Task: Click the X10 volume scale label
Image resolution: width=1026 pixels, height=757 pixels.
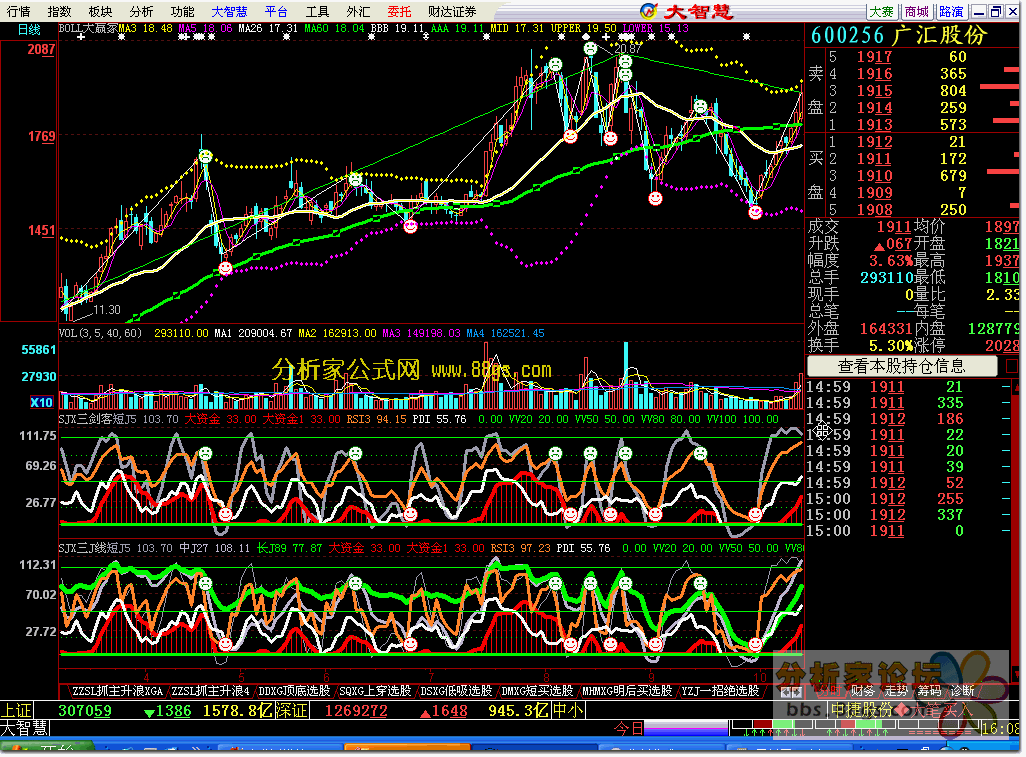Action: (x=41, y=402)
